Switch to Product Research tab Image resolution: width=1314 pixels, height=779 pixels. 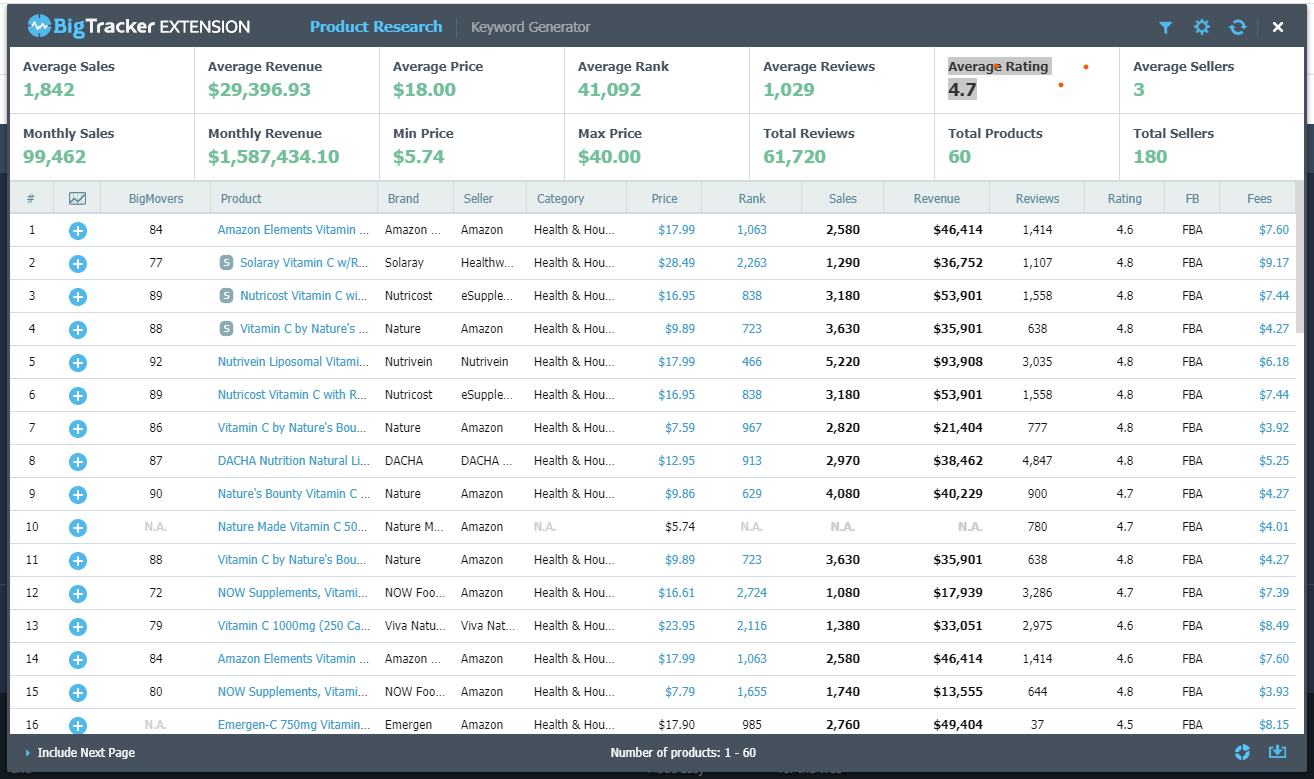pos(376,27)
